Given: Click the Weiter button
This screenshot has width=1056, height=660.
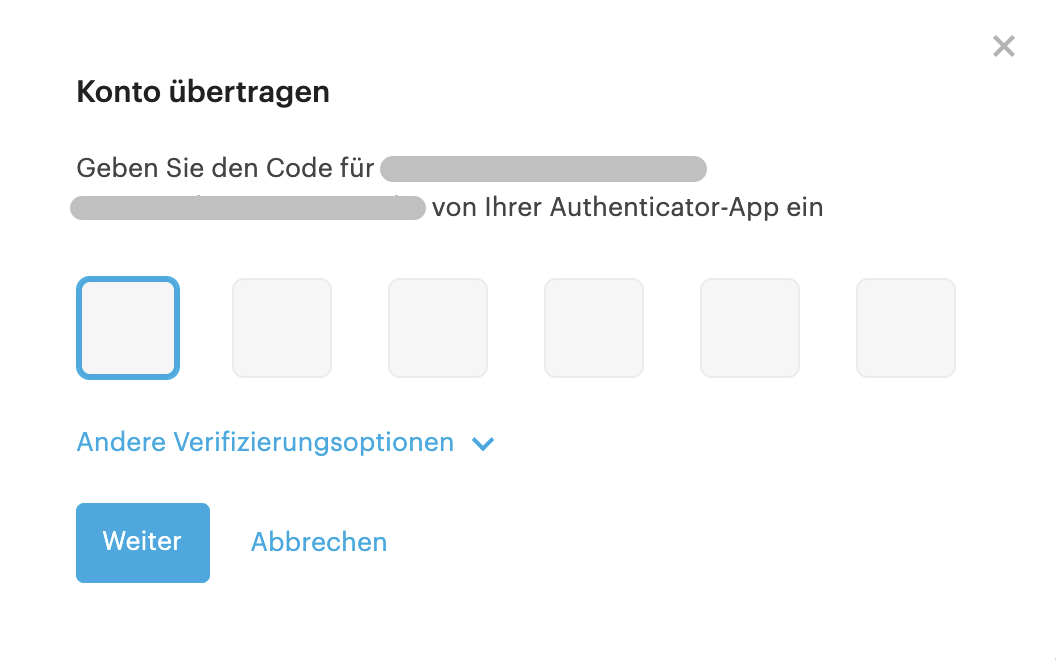Looking at the screenshot, I should 143,543.
